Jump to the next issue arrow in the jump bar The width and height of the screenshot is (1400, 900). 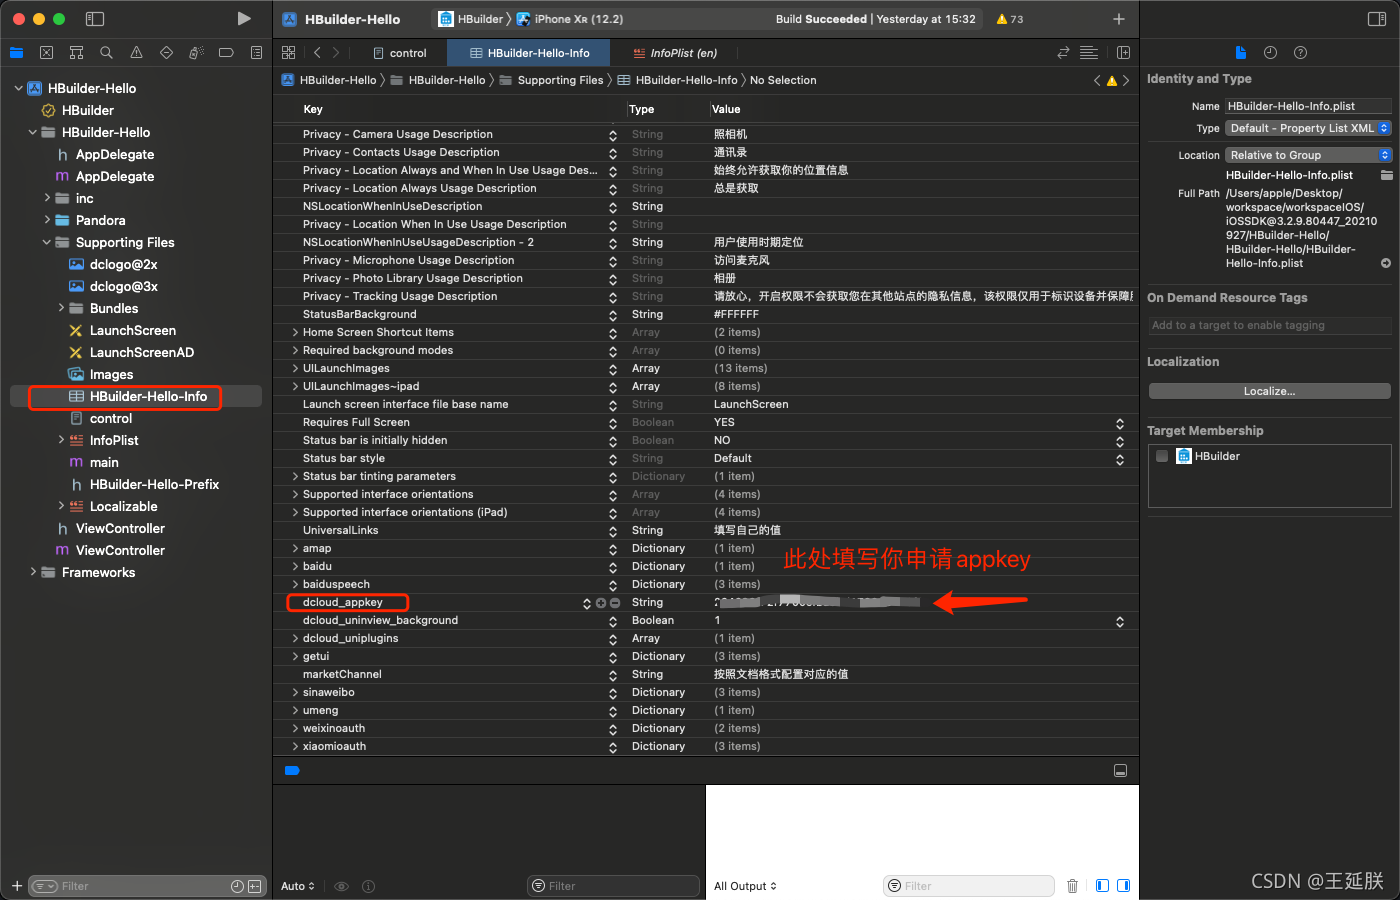click(1126, 80)
